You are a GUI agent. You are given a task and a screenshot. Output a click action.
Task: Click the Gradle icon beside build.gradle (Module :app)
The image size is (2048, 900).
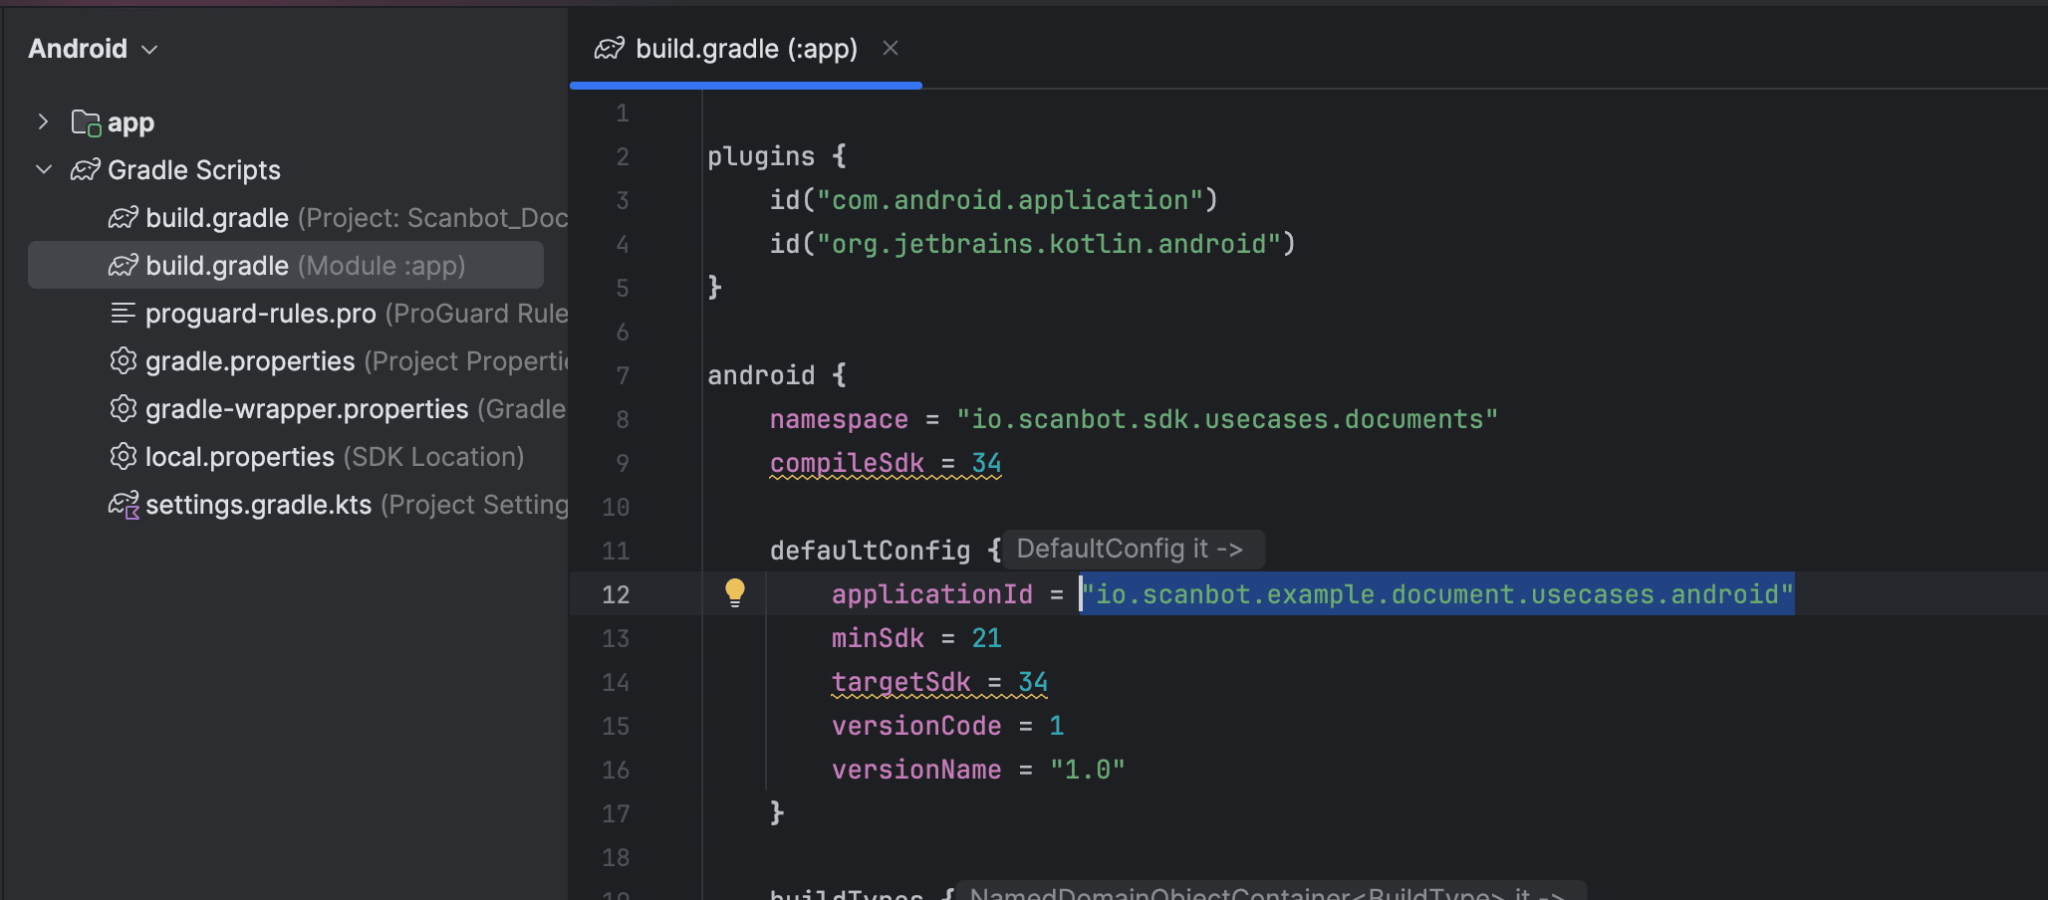[x=122, y=265]
